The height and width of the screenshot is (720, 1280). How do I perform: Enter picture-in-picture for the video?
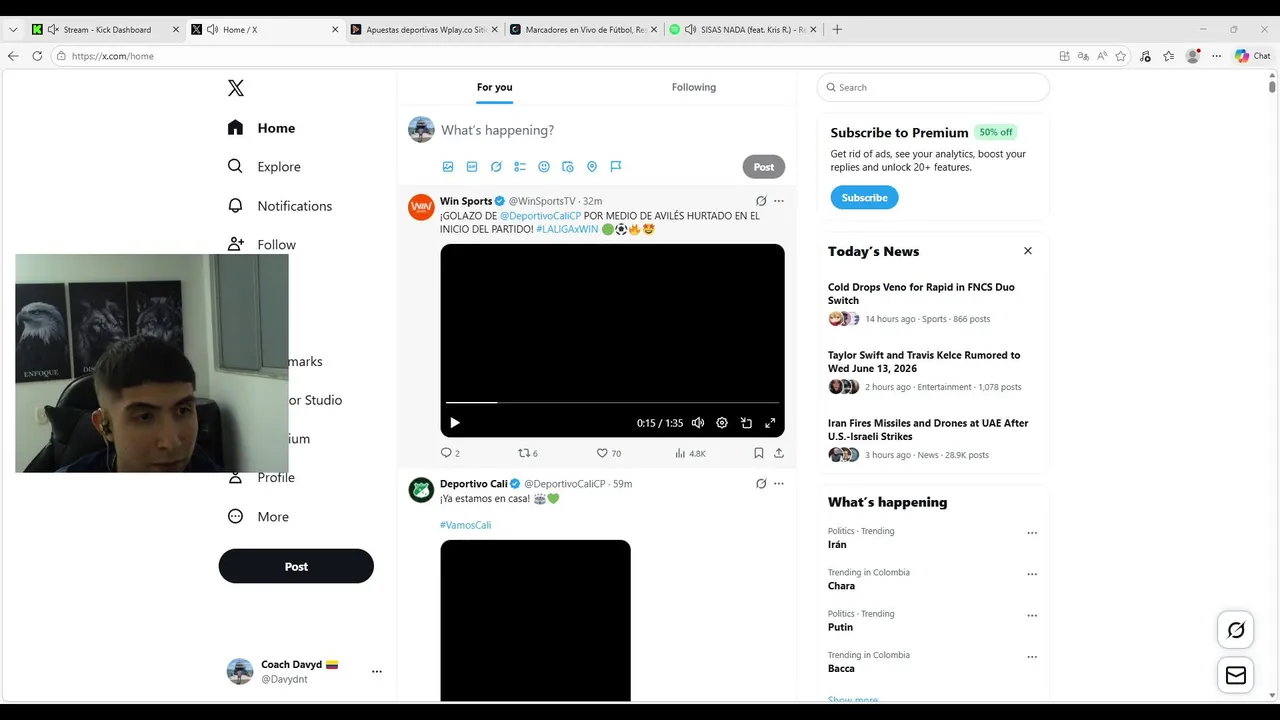point(746,423)
